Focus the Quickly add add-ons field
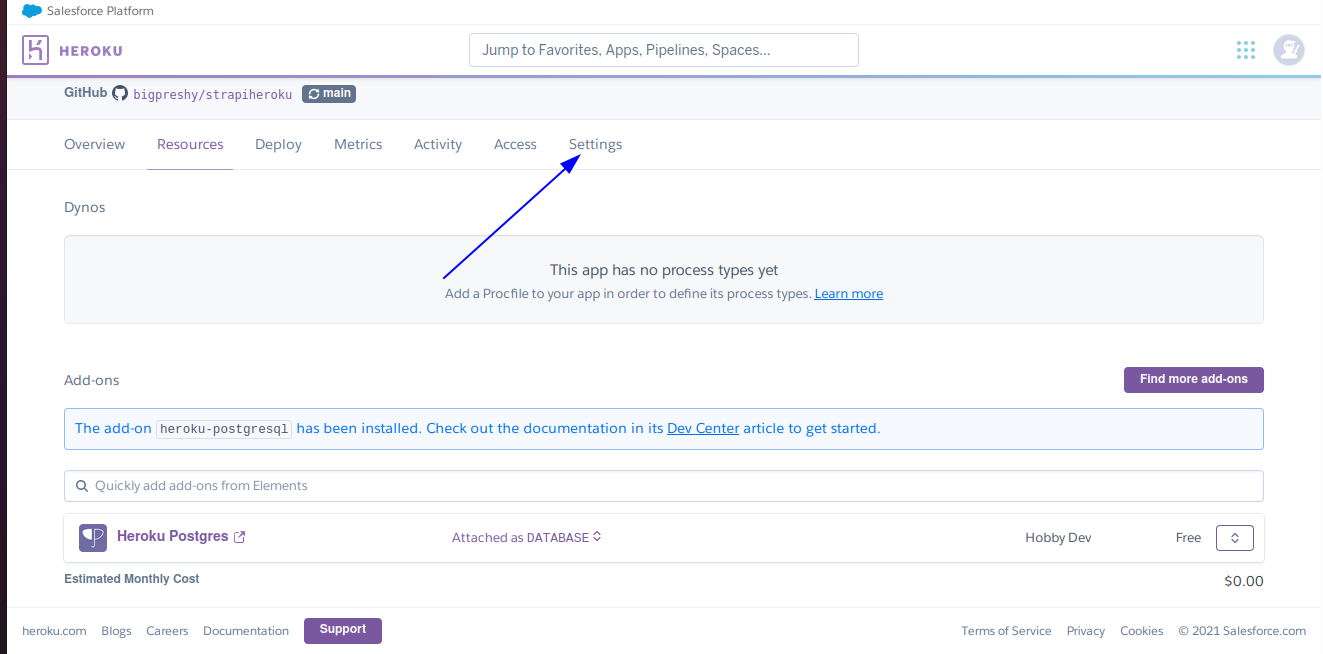Viewport: 1323px width, 654px height. 664,486
